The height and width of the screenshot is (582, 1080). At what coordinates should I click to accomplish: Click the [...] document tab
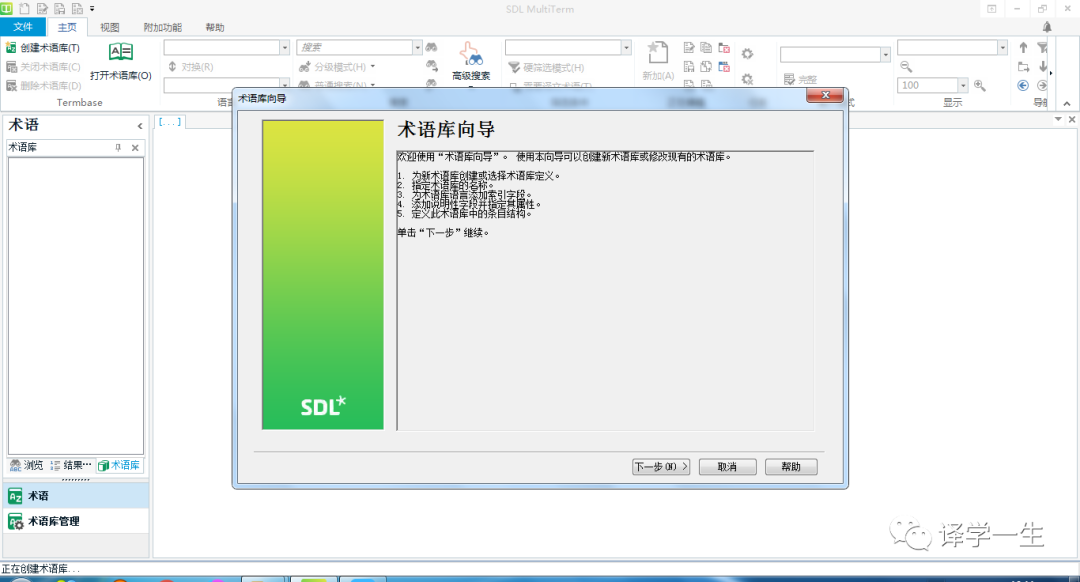pyautogui.click(x=169, y=122)
